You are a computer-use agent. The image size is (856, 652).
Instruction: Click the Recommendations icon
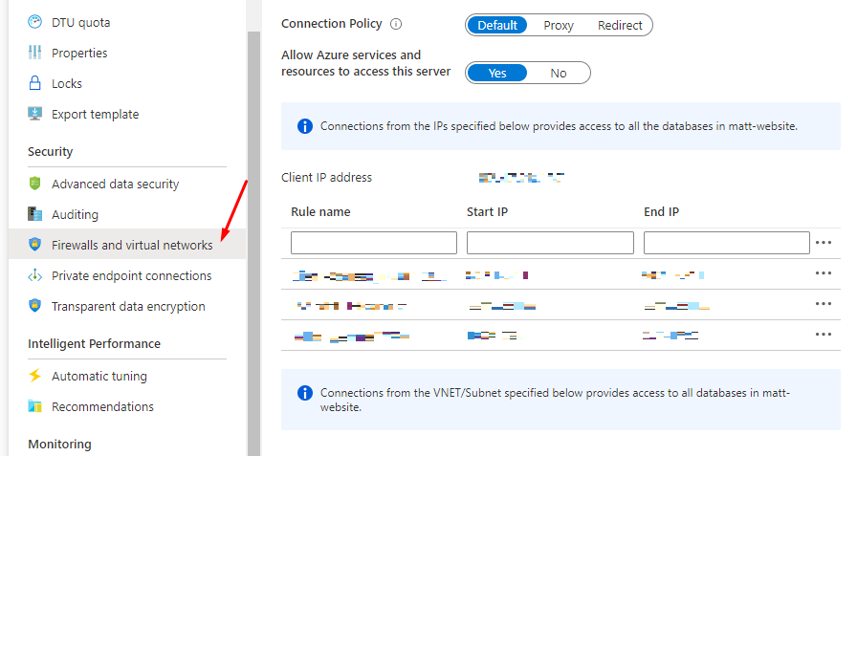[37, 406]
